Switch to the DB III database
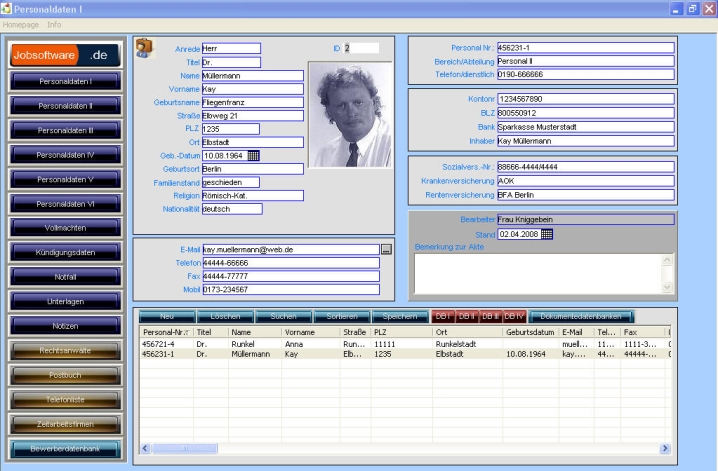This screenshot has width=718, height=471. [490, 316]
